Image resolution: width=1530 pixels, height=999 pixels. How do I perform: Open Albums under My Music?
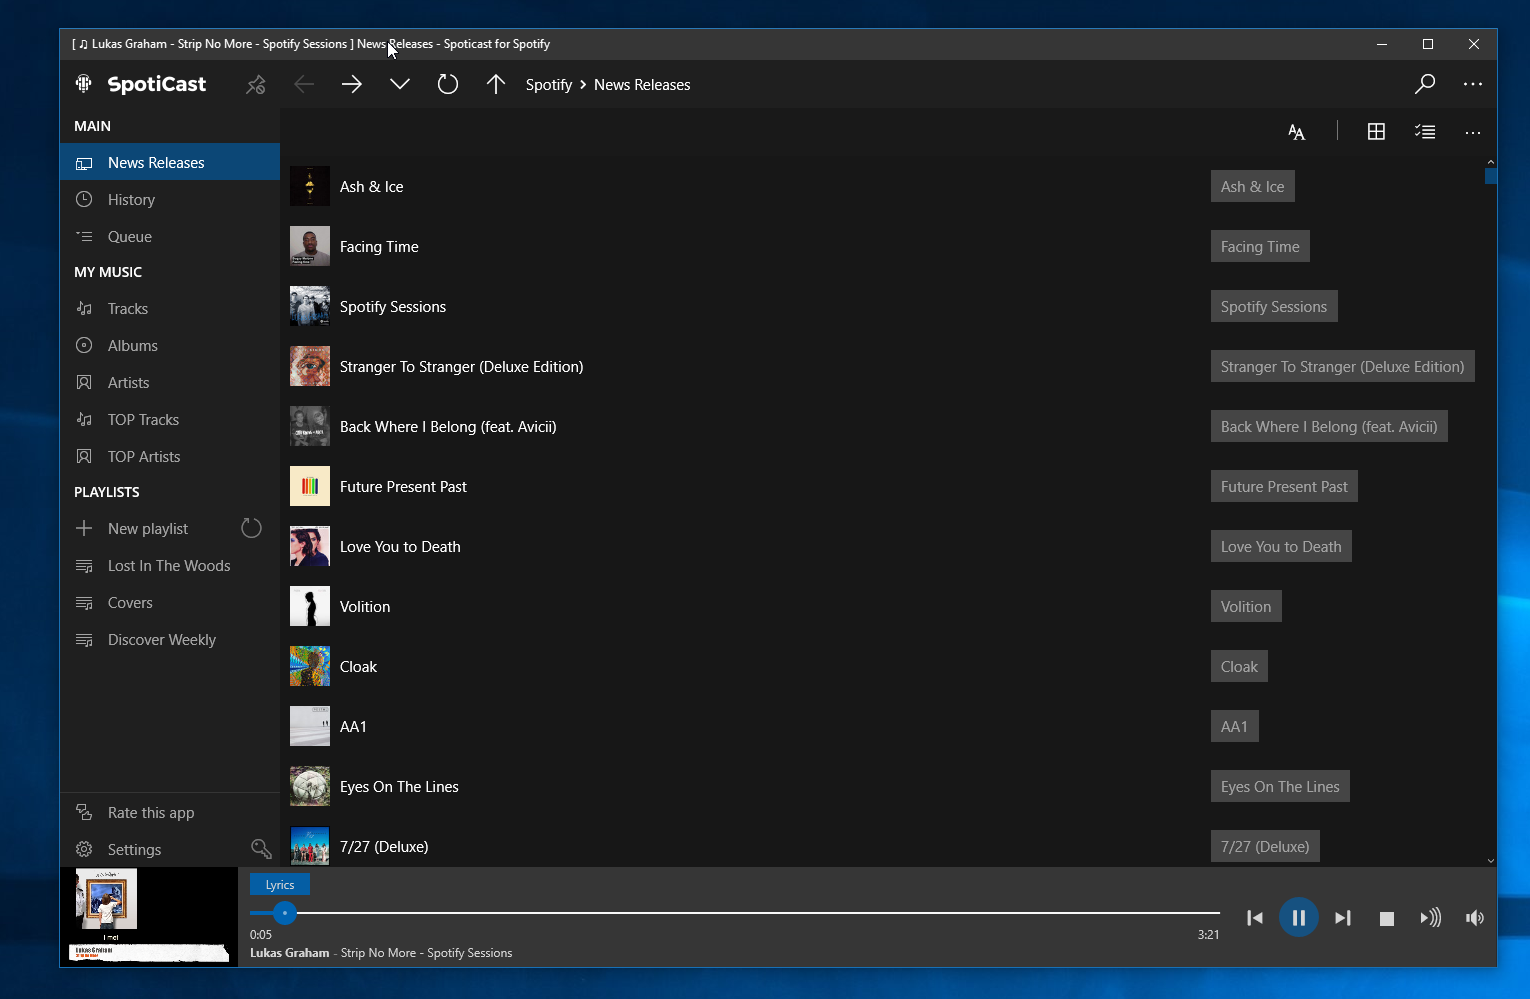(170, 345)
